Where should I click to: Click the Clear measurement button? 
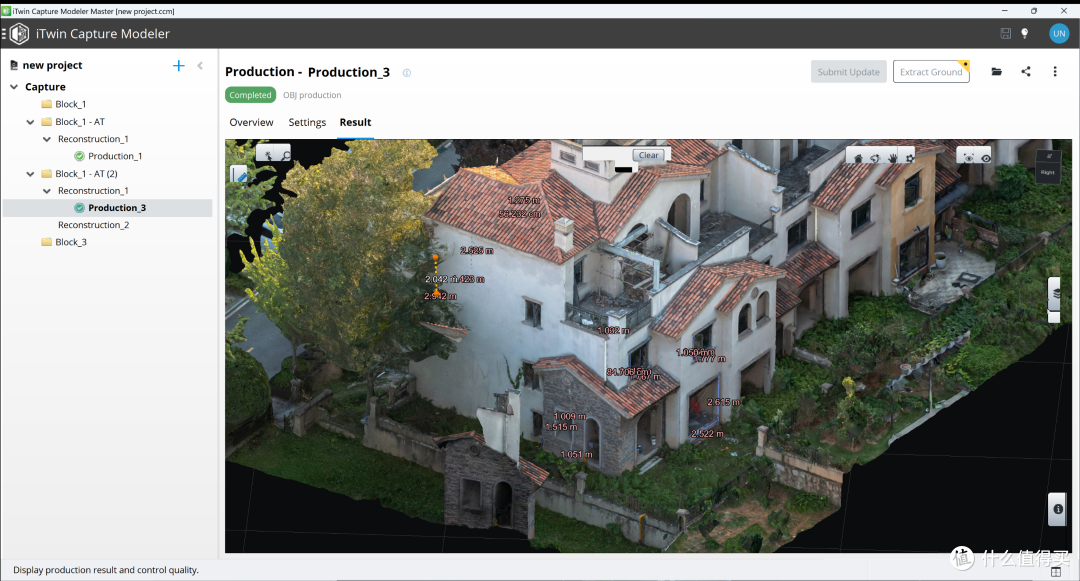648,155
